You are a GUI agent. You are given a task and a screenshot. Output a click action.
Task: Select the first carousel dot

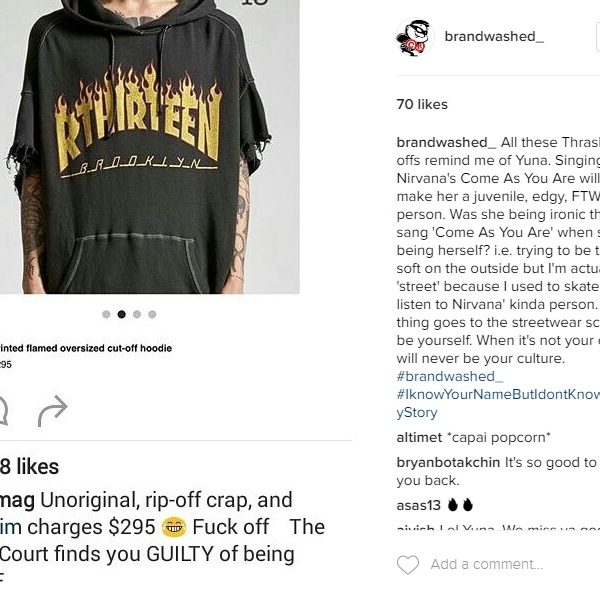coord(106,314)
